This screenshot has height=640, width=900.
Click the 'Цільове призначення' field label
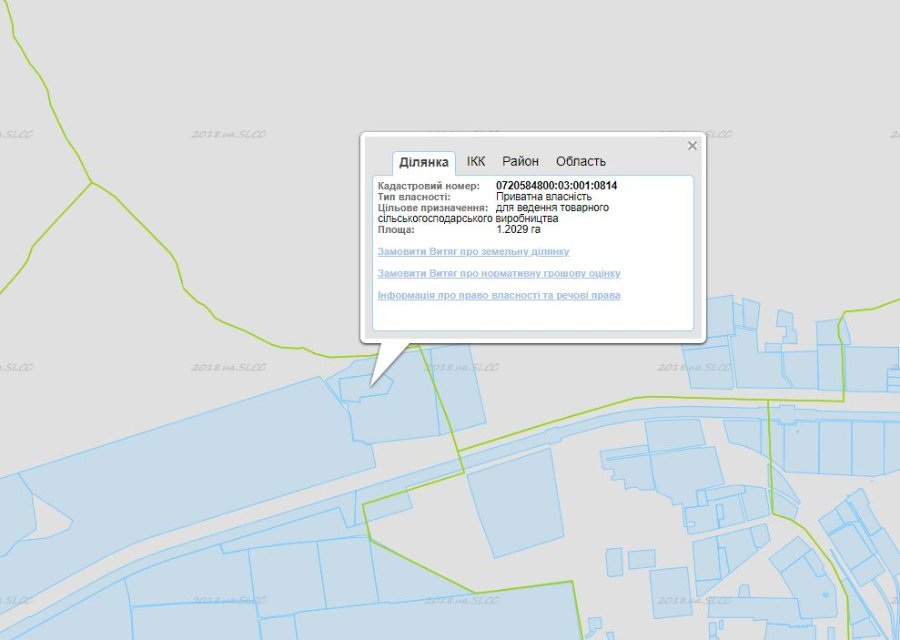[432, 208]
